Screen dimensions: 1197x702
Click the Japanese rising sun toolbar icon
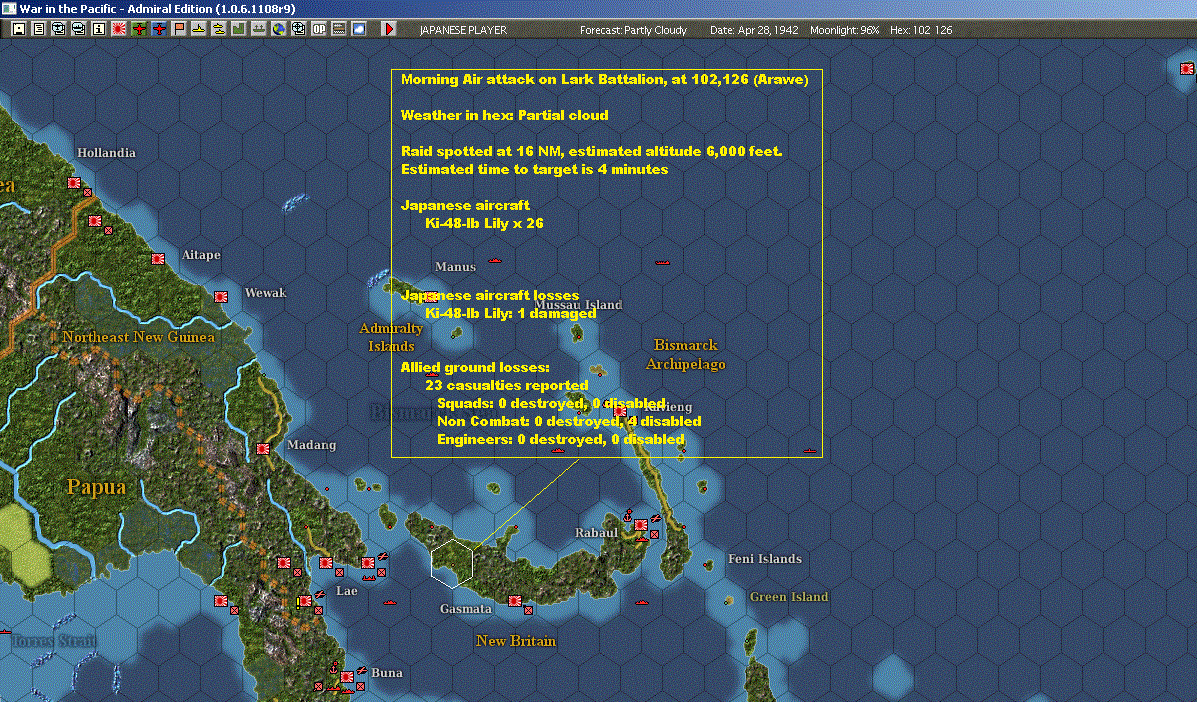tap(118, 29)
